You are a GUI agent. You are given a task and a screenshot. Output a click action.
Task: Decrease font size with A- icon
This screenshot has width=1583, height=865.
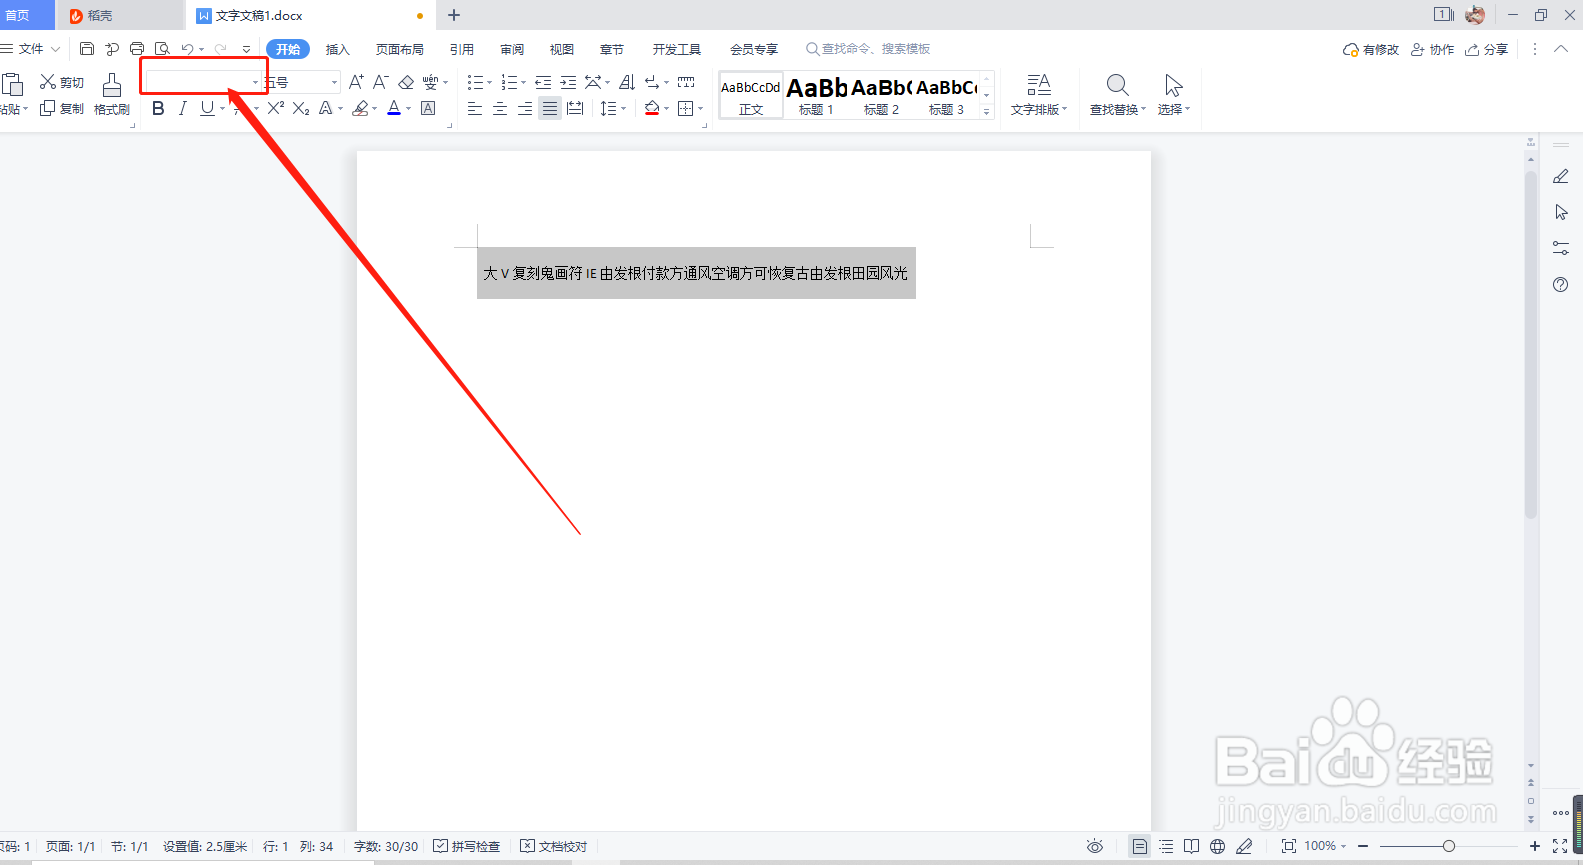[x=381, y=82]
